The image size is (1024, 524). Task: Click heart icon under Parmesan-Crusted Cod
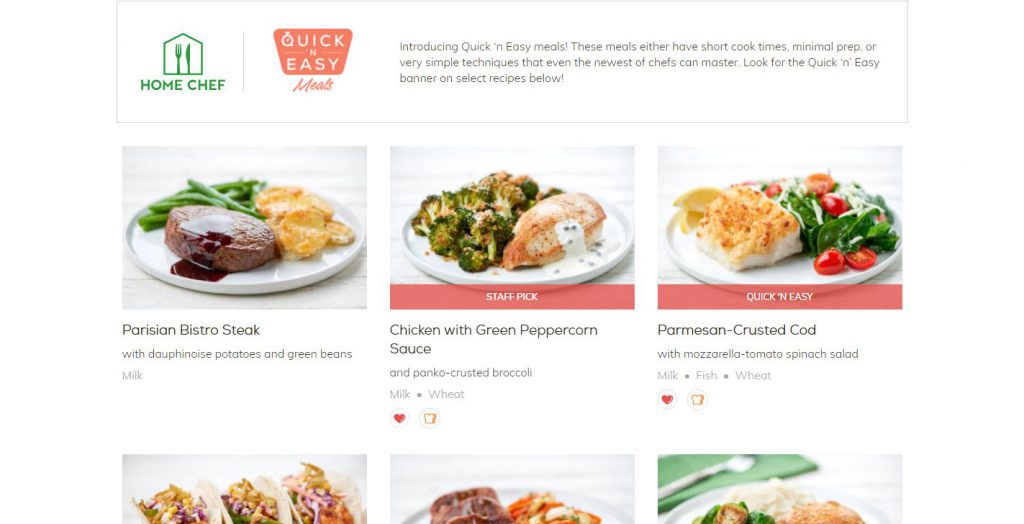coord(667,399)
